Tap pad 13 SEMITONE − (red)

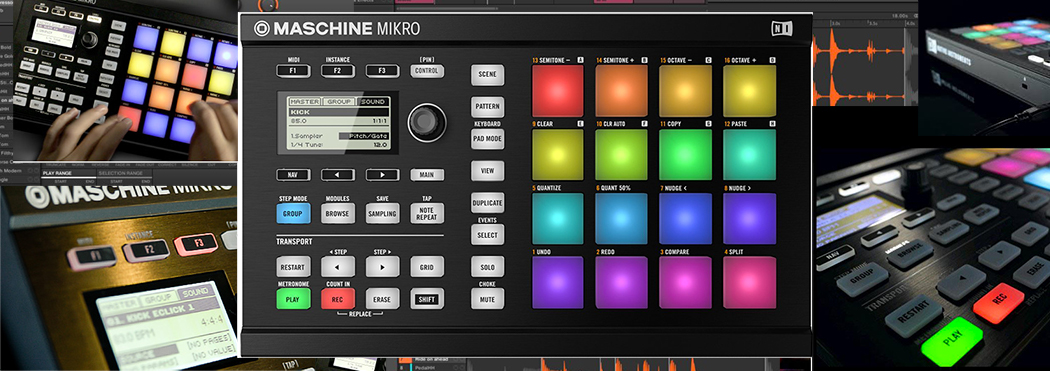pos(558,91)
